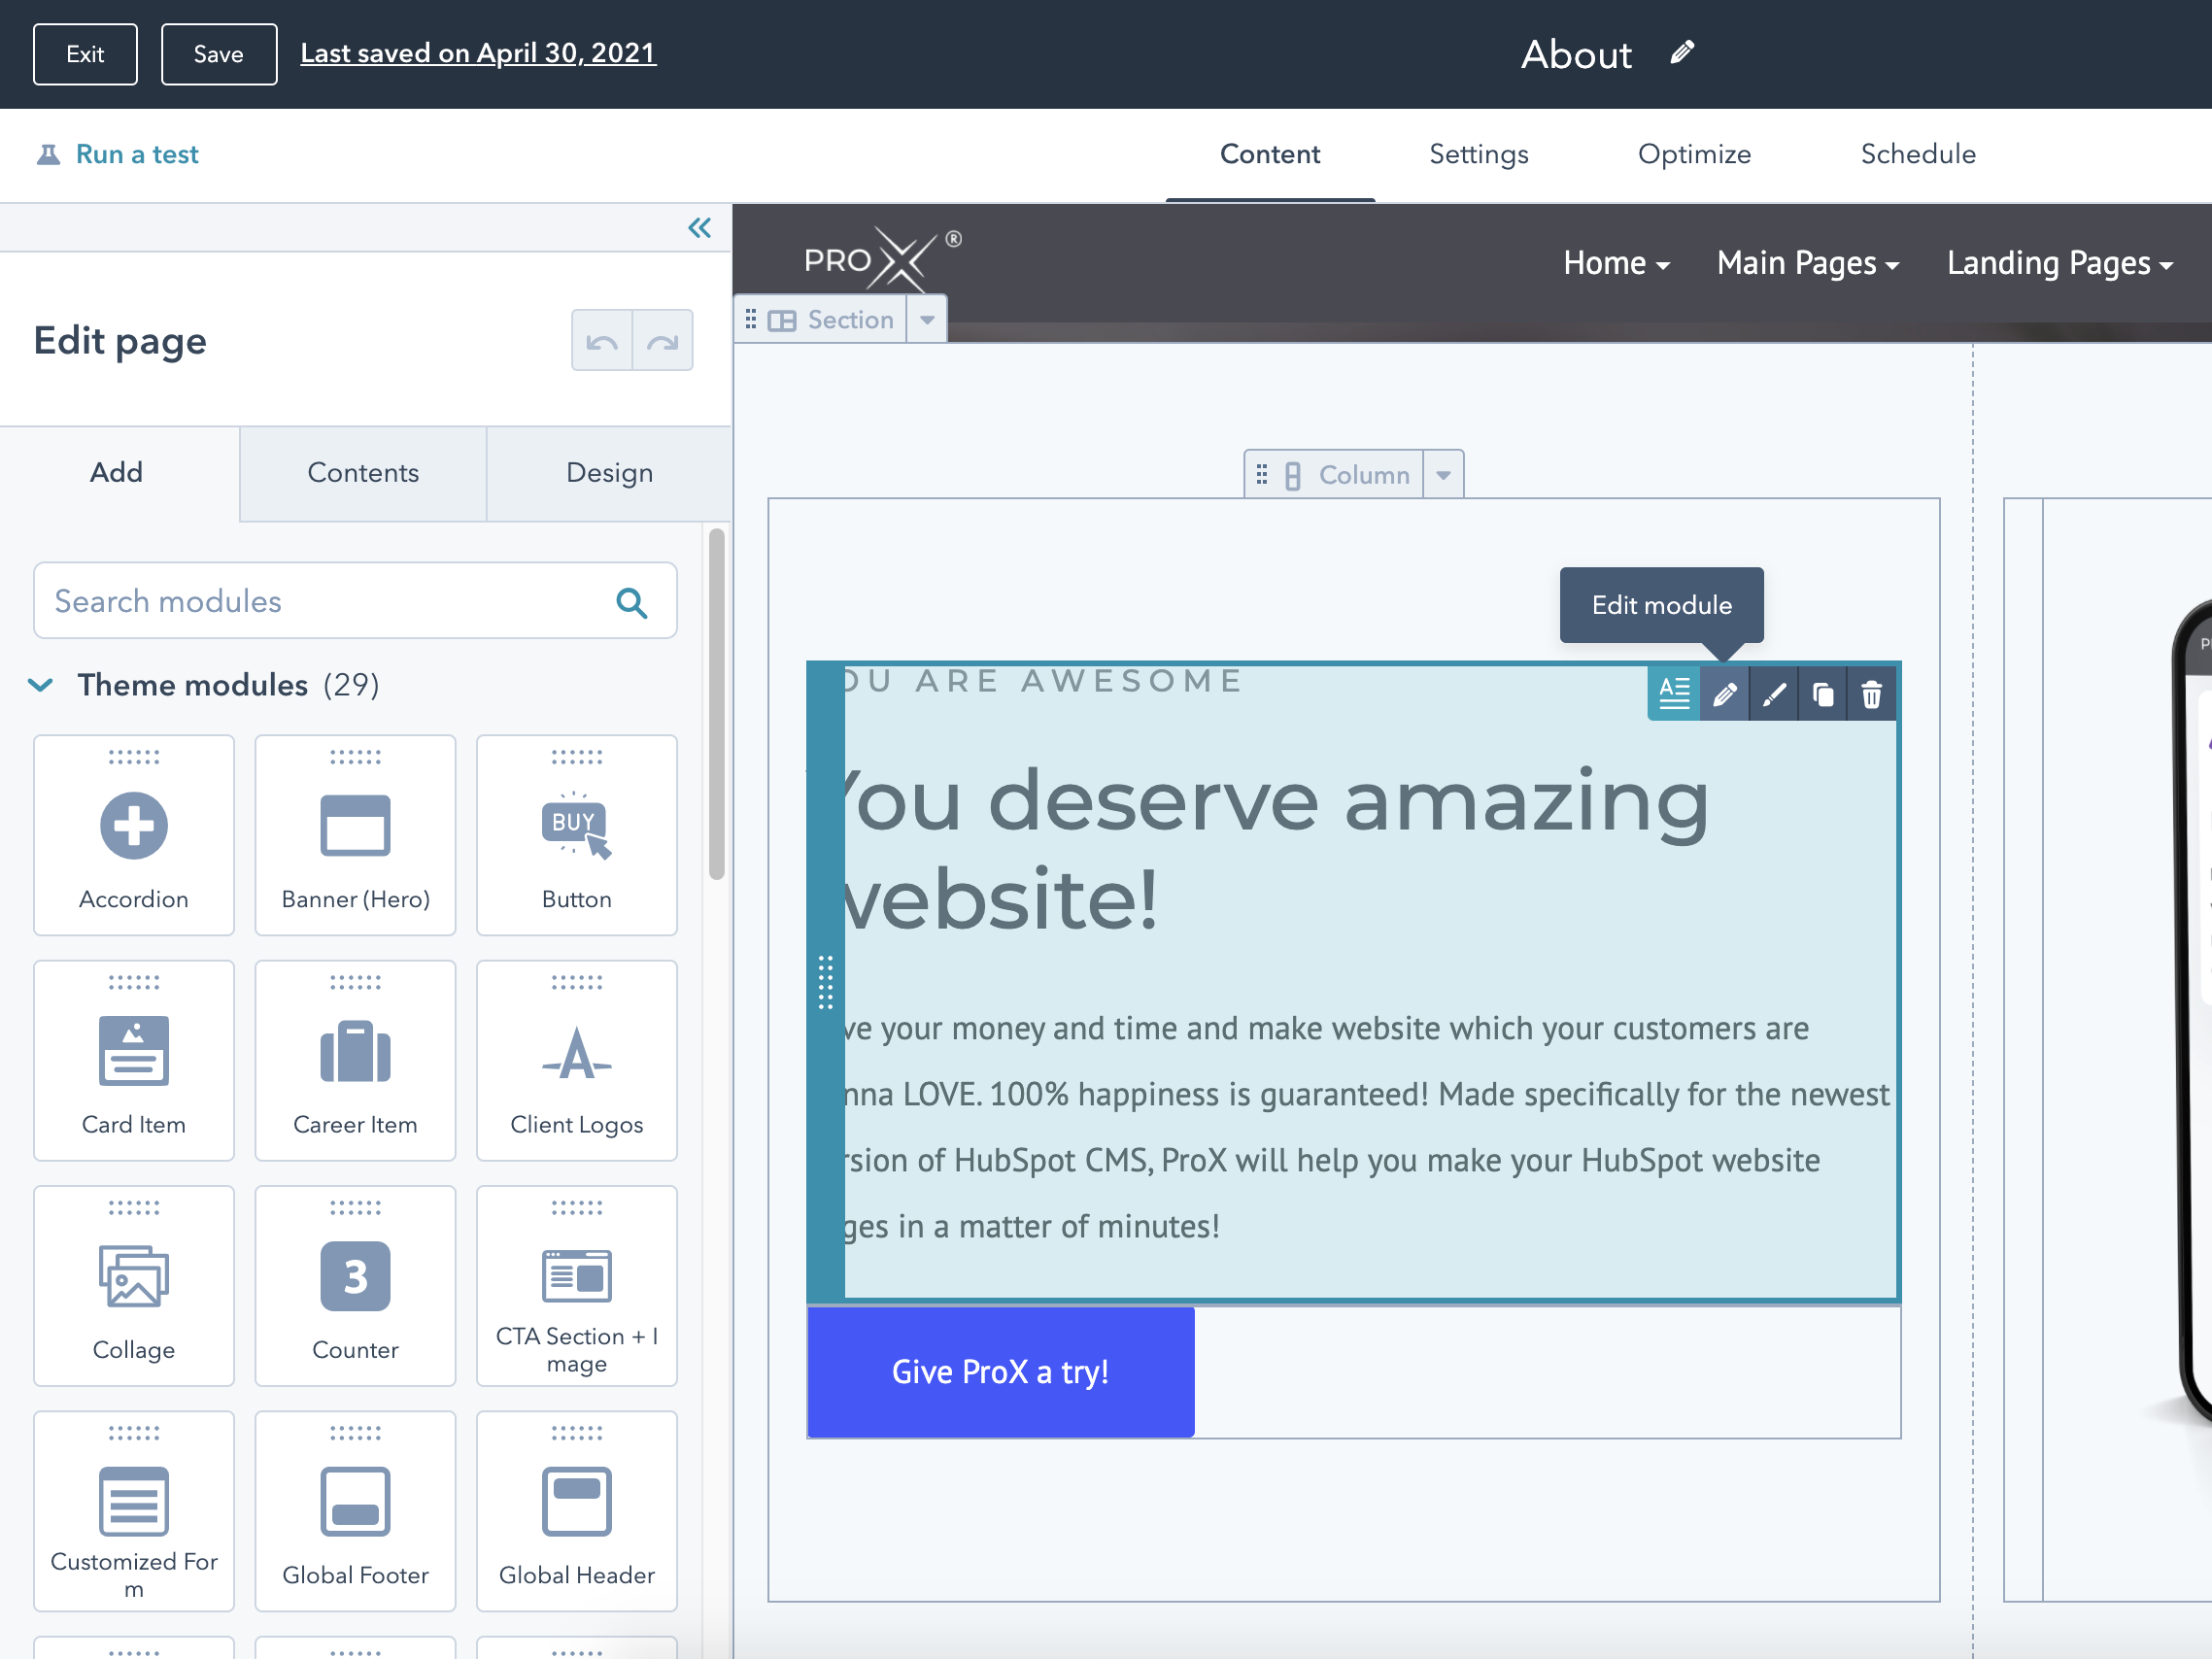Collapse the Theme modules group
Image resolution: width=2212 pixels, height=1659 pixels.
[41, 685]
